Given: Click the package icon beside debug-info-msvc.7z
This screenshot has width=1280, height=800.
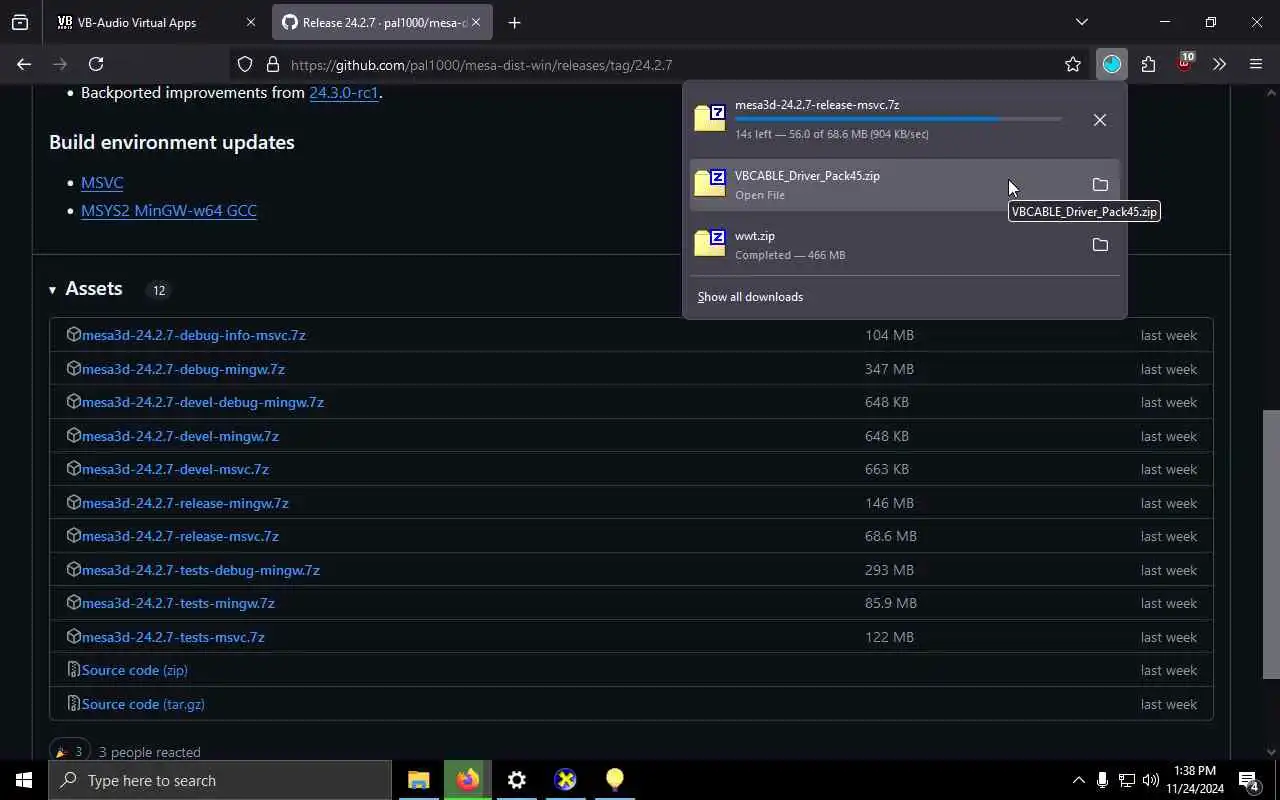Looking at the screenshot, I should 73,335.
